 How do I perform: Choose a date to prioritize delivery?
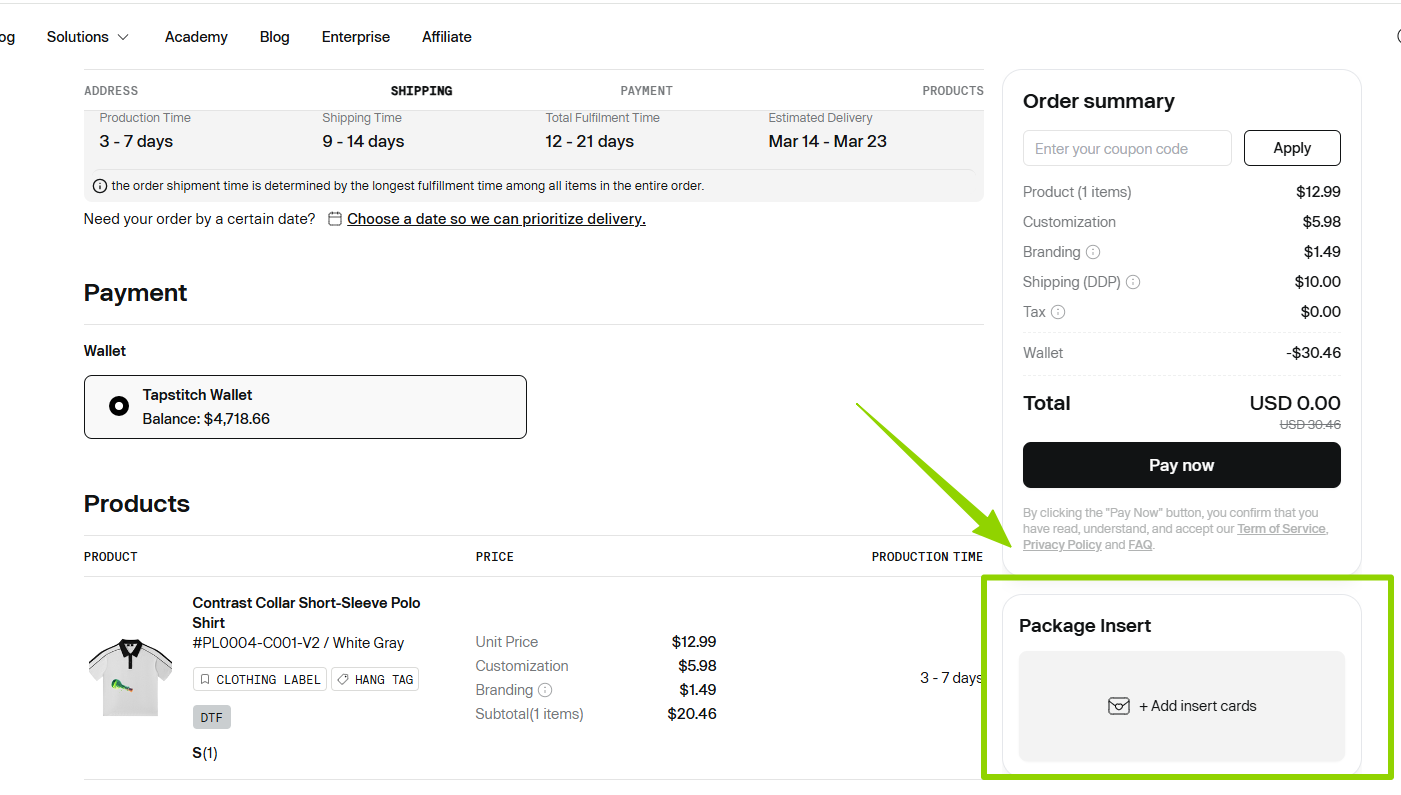(x=496, y=219)
